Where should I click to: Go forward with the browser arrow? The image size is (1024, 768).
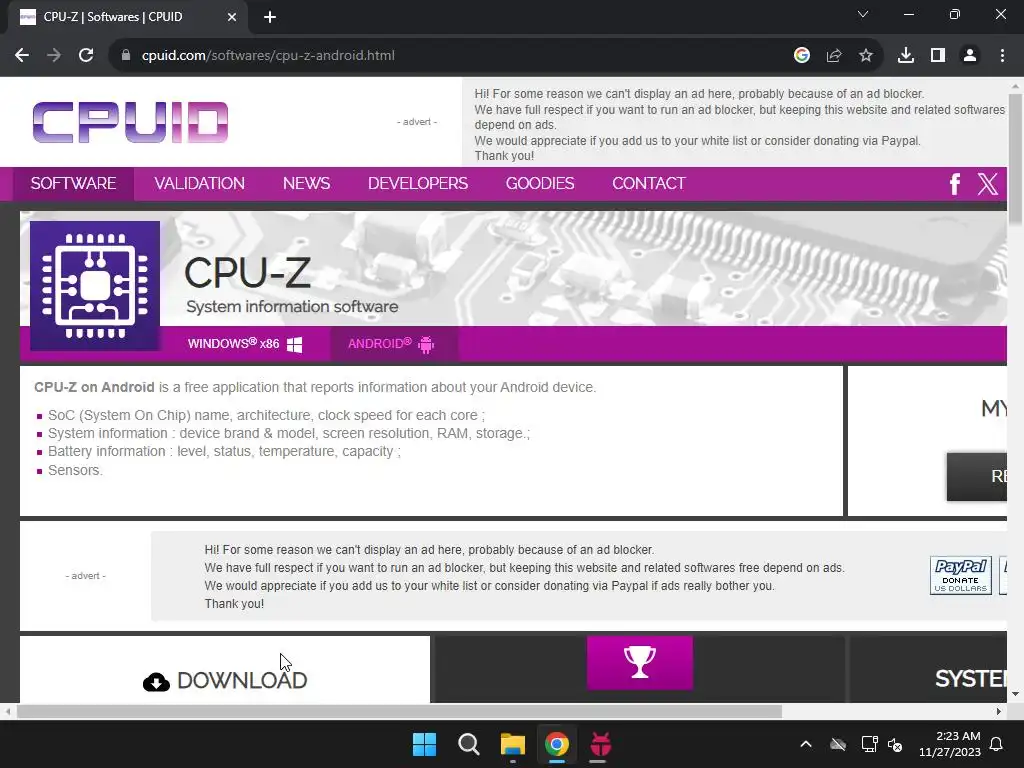(x=54, y=56)
